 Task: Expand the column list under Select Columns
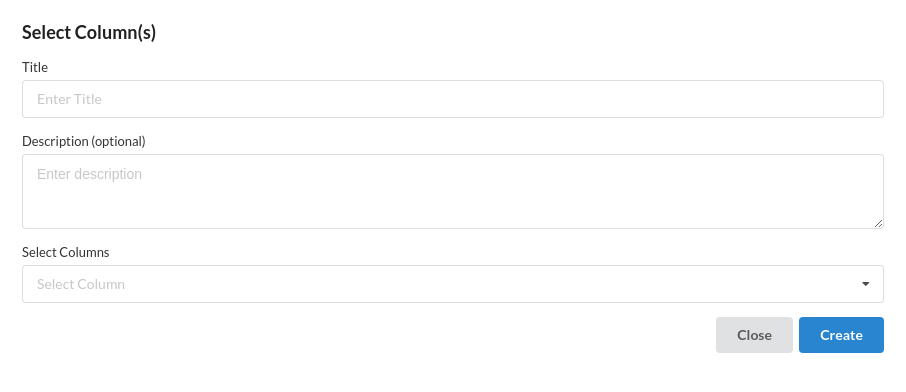click(x=452, y=284)
